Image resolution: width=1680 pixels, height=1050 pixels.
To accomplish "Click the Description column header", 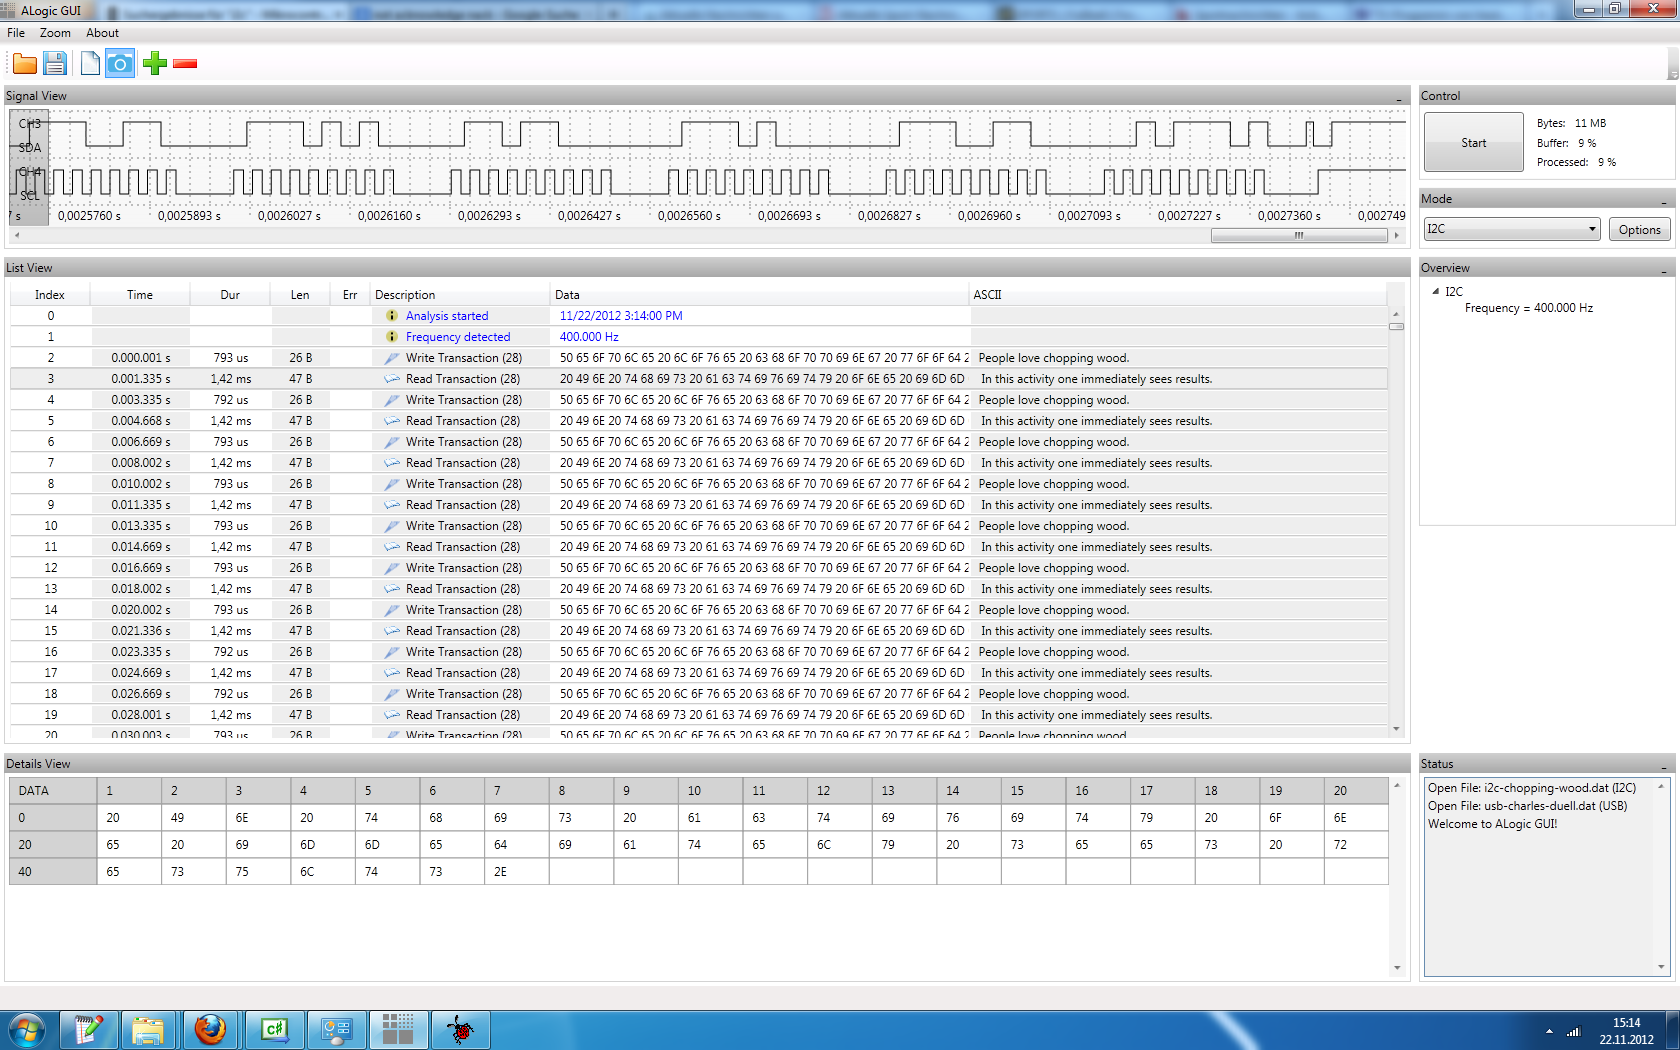I will (460, 295).
